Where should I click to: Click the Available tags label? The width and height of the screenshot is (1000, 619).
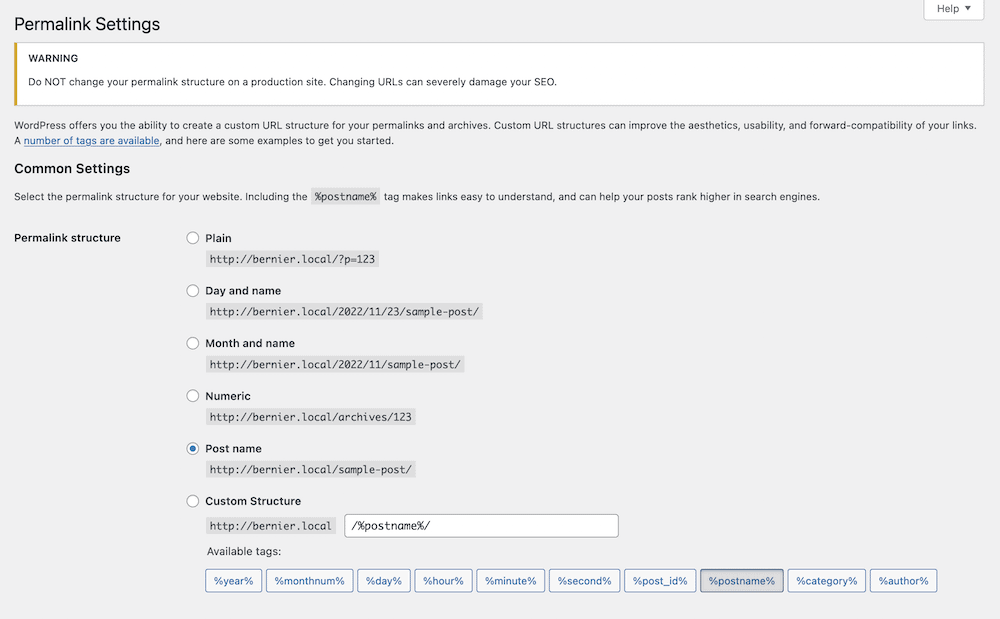244,551
